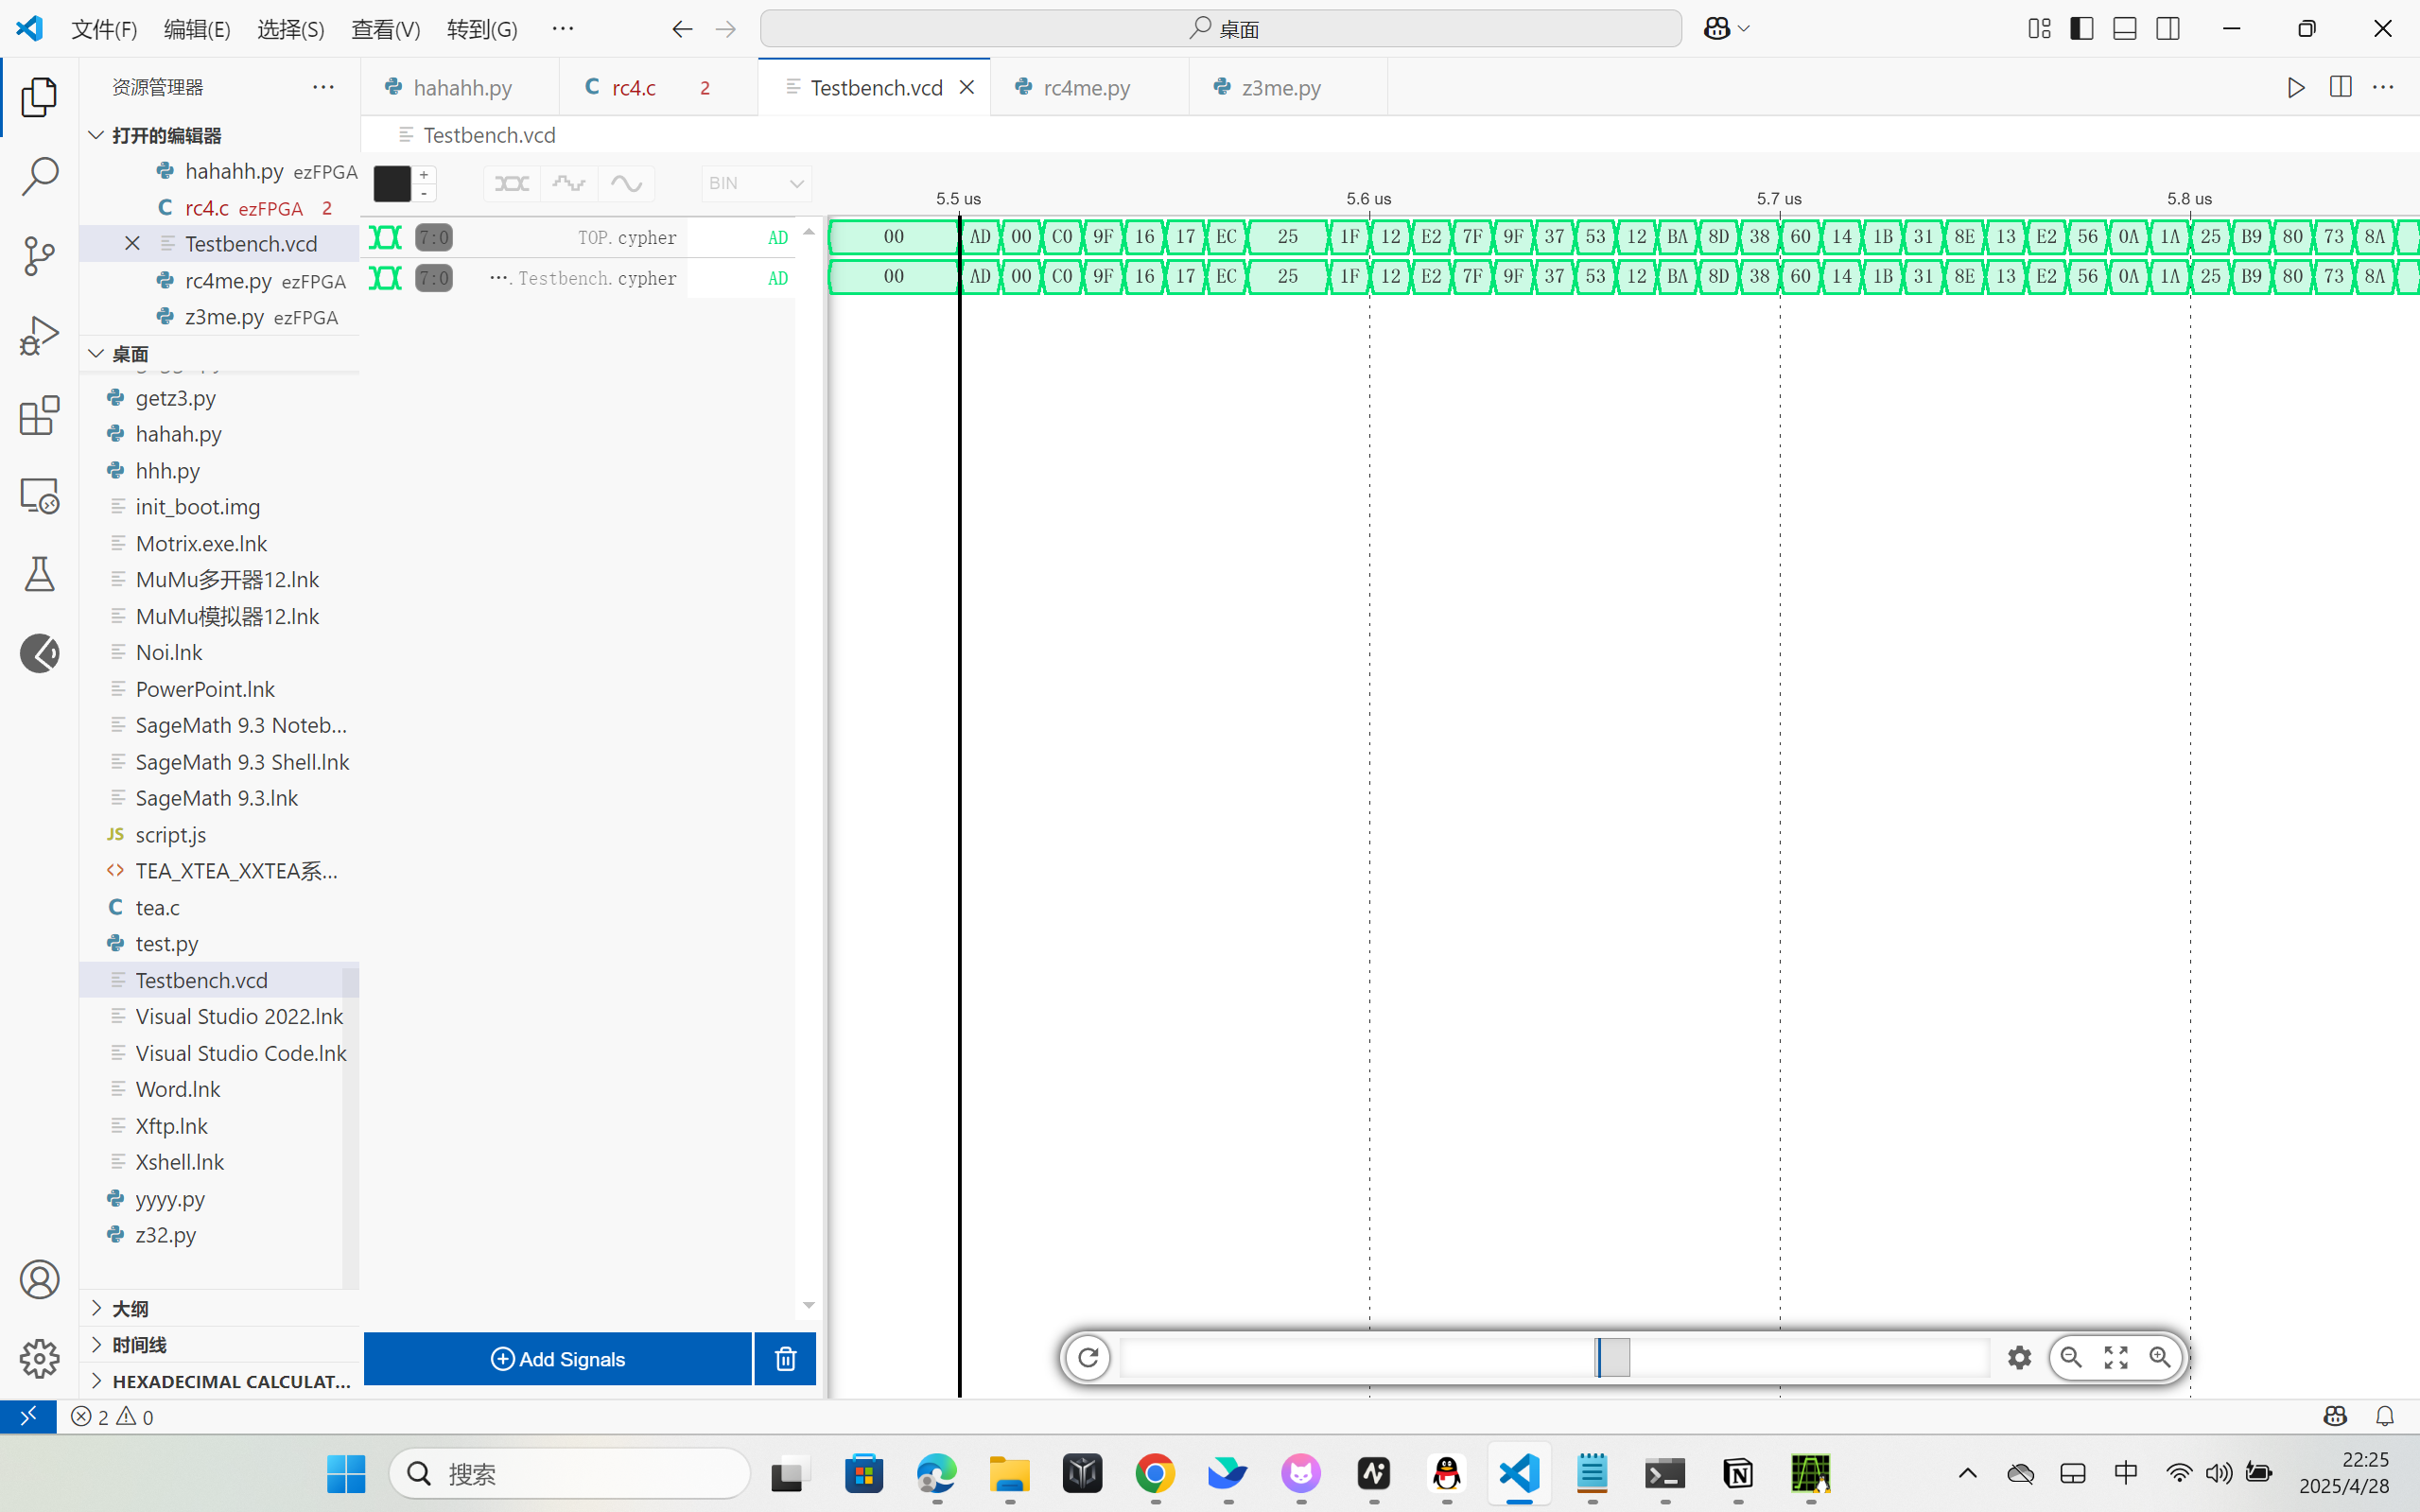2420x1512 pixels.
Task: Select the stepped analog render mode icon
Action: pyautogui.click(x=569, y=183)
